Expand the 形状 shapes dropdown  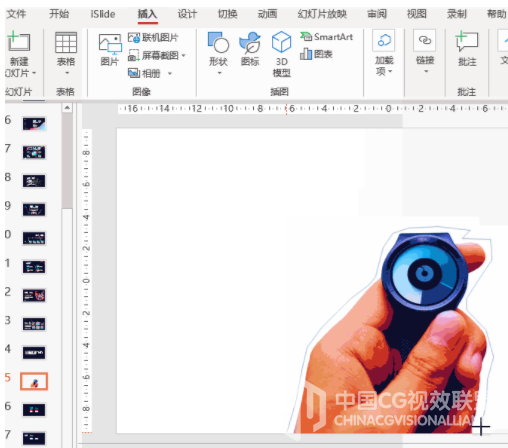pos(219,73)
